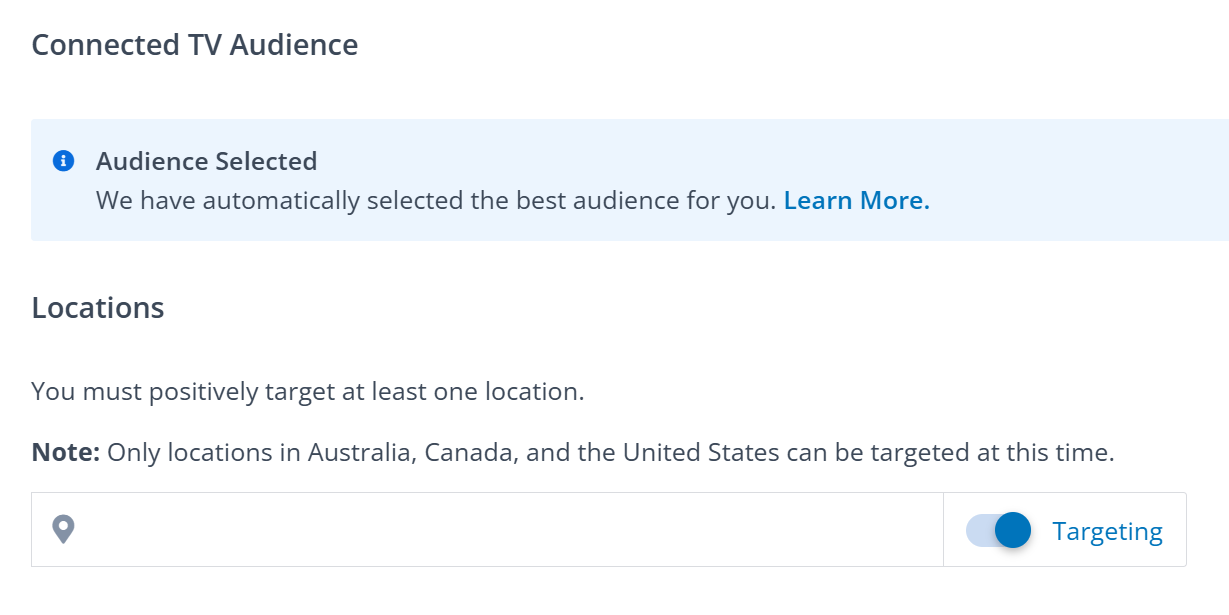Click the right end of location input box
This screenshot has height=615, width=1229.
click(x=920, y=530)
